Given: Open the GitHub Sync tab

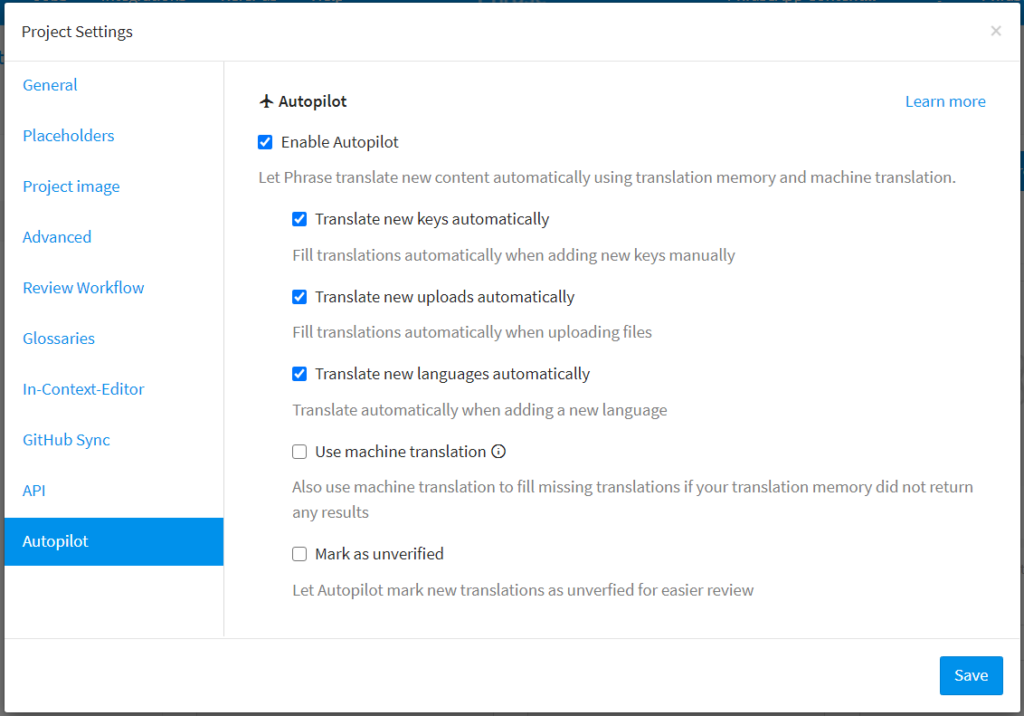Looking at the screenshot, I should tap(66, 440).
